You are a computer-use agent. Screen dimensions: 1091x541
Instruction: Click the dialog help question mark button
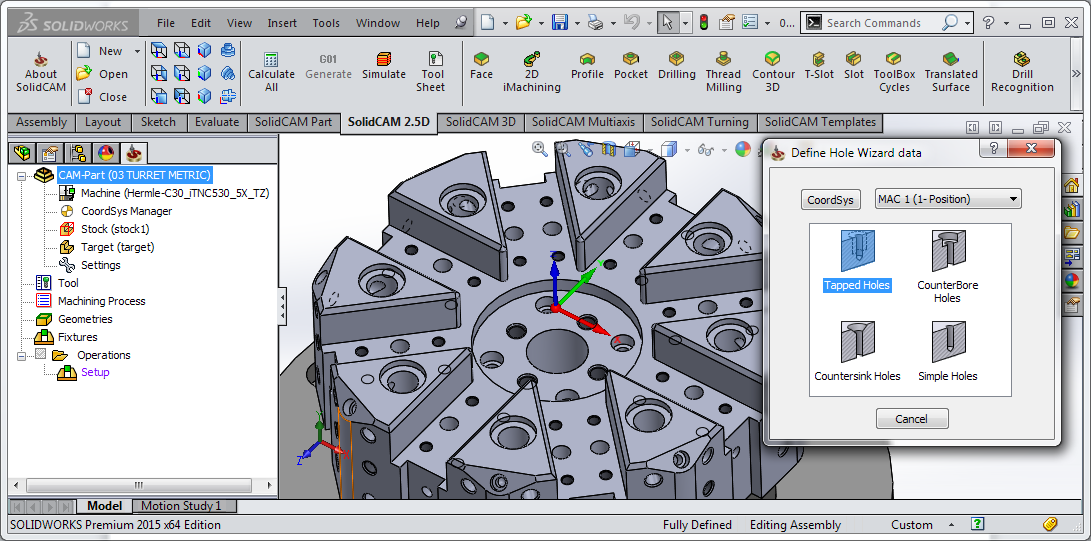tap(994, 148)
